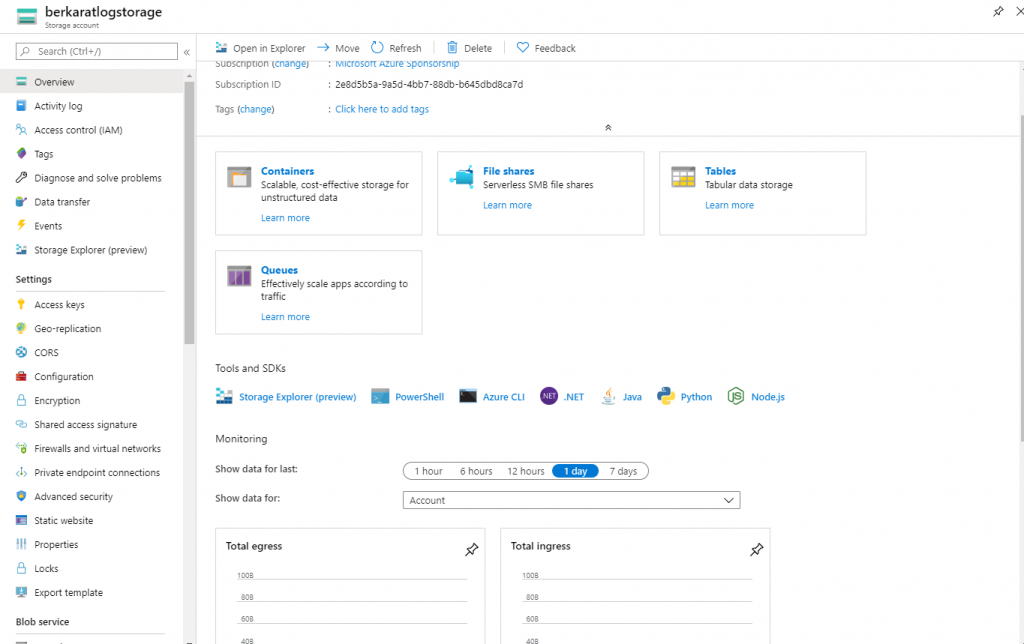Click the Geo-replication globe icon
This screenshot has height=644, width=1024.
coord(22,328)
